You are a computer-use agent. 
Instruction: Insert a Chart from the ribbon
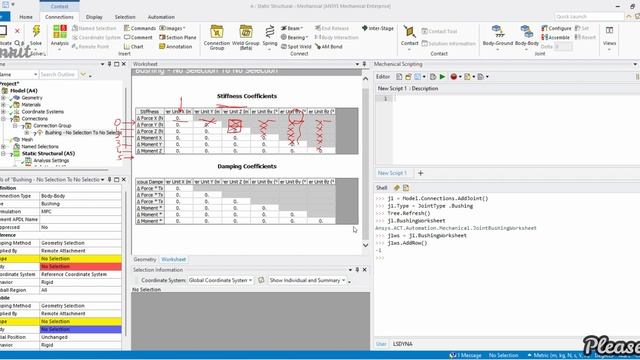133,47
